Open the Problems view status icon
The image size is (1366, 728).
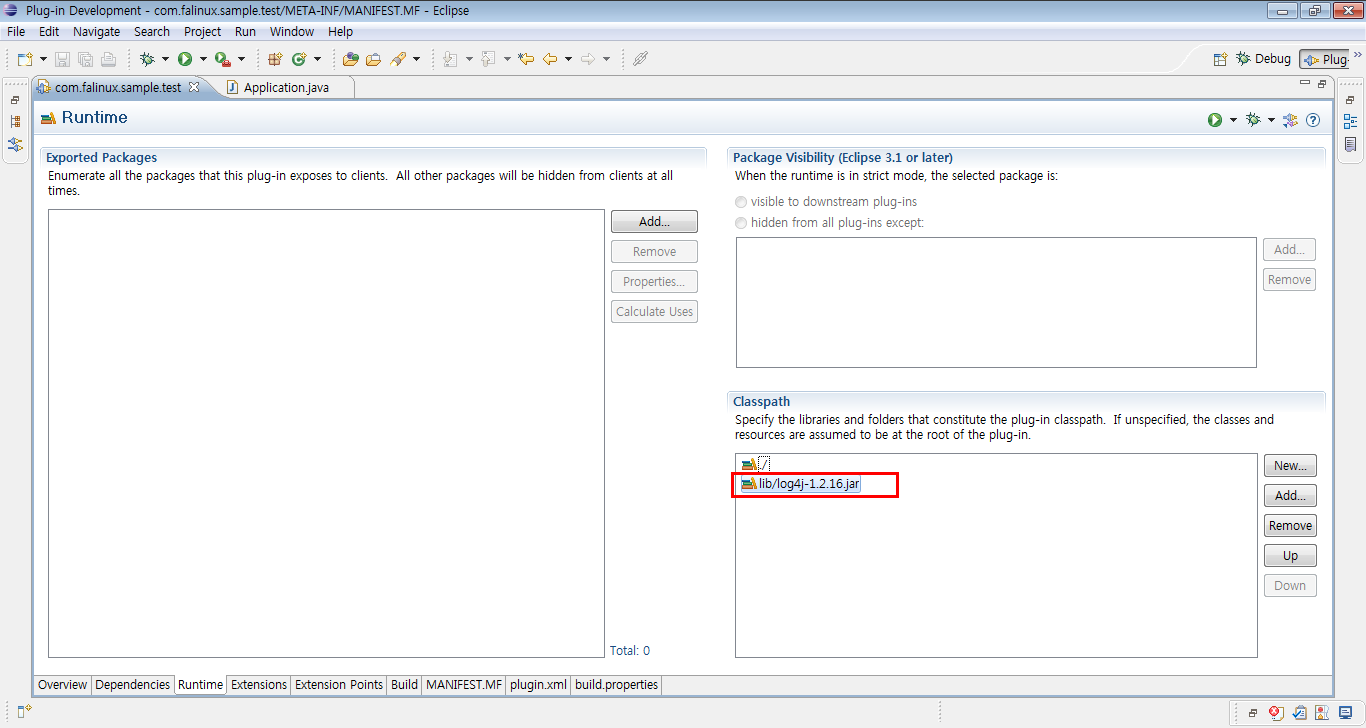[x=1322, y=712]
